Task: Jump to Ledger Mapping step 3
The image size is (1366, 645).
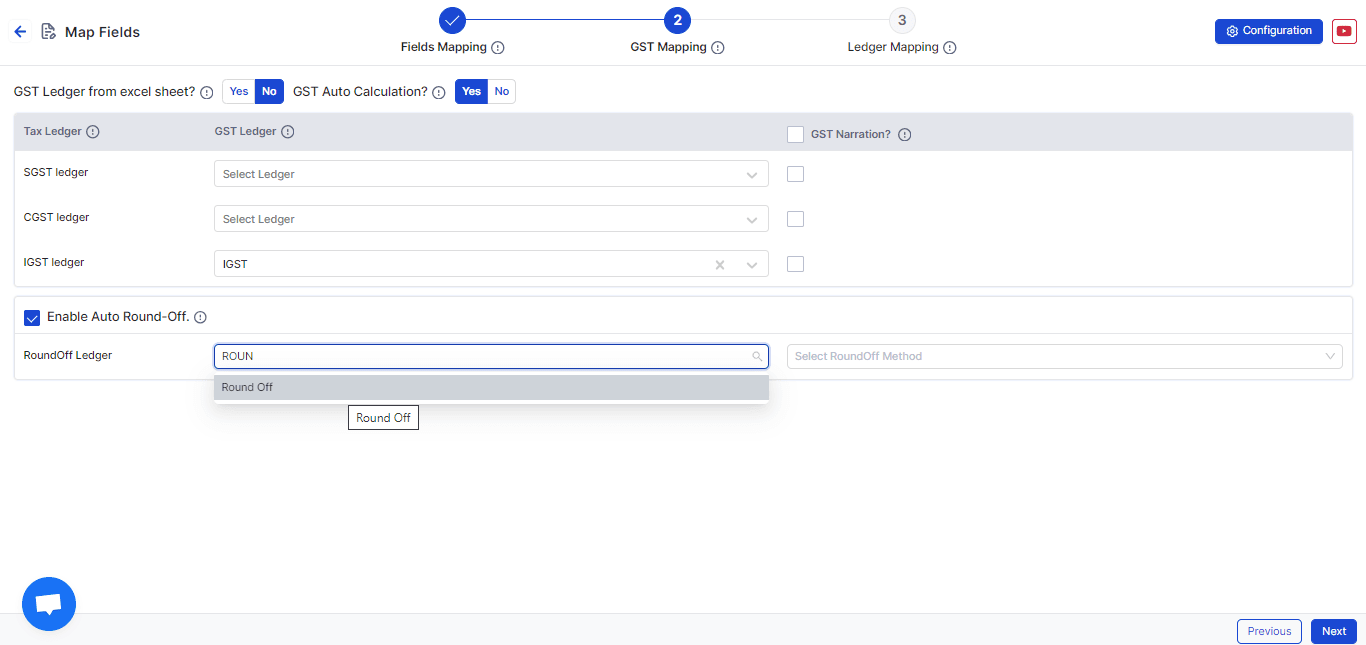Action: pyautogui.click(x=902, y=20)
